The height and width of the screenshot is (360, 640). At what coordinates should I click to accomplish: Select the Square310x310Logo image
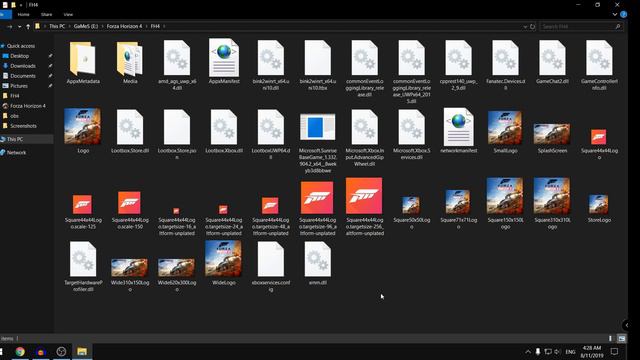tap(552, 203)
